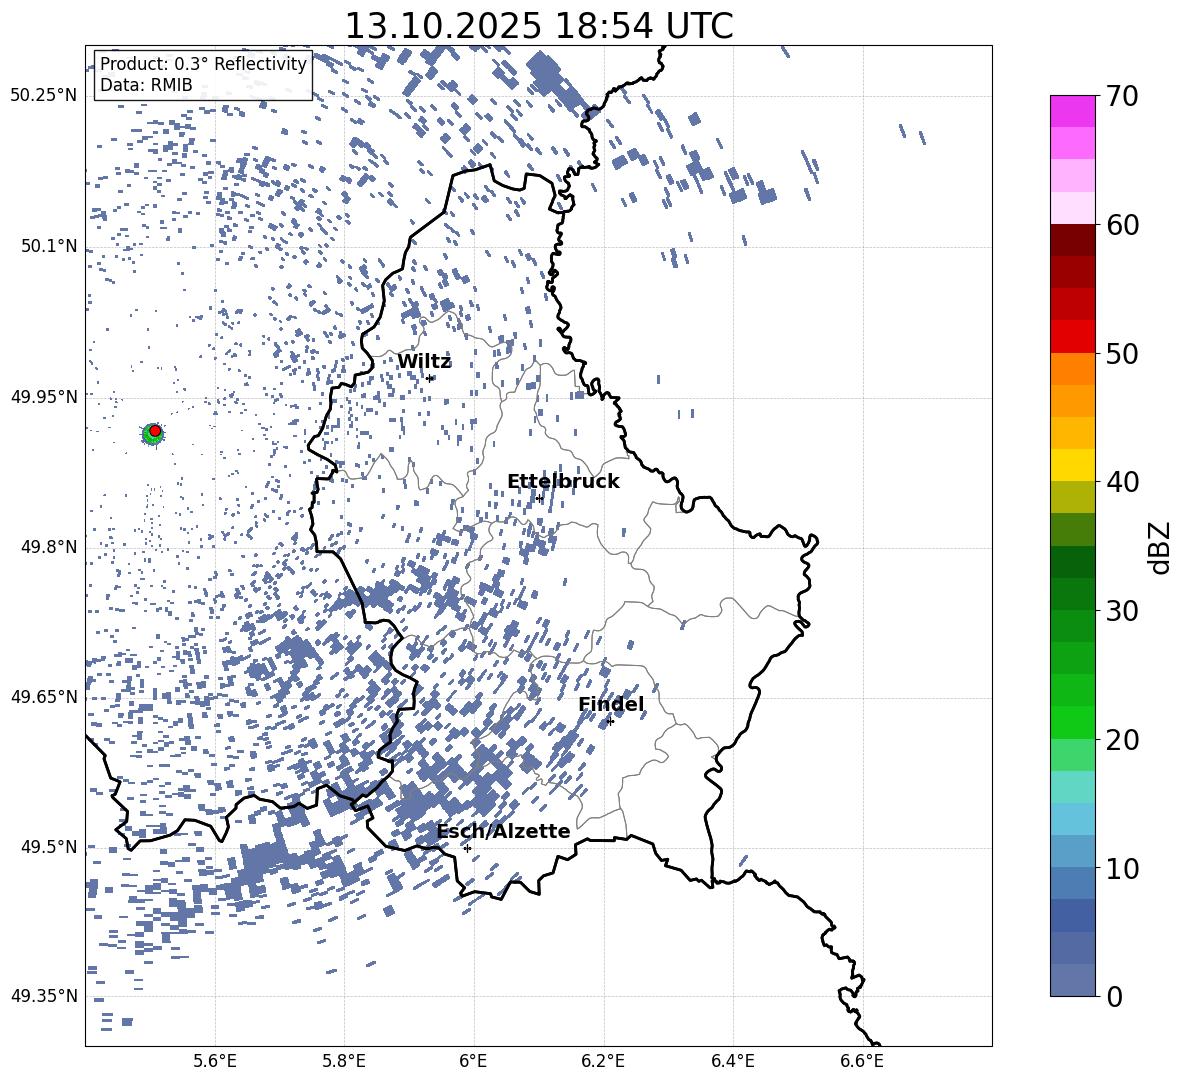Click the 6.2°E longitude tick label
The image size is (1184, 1081).
[x=603, y=1061]
